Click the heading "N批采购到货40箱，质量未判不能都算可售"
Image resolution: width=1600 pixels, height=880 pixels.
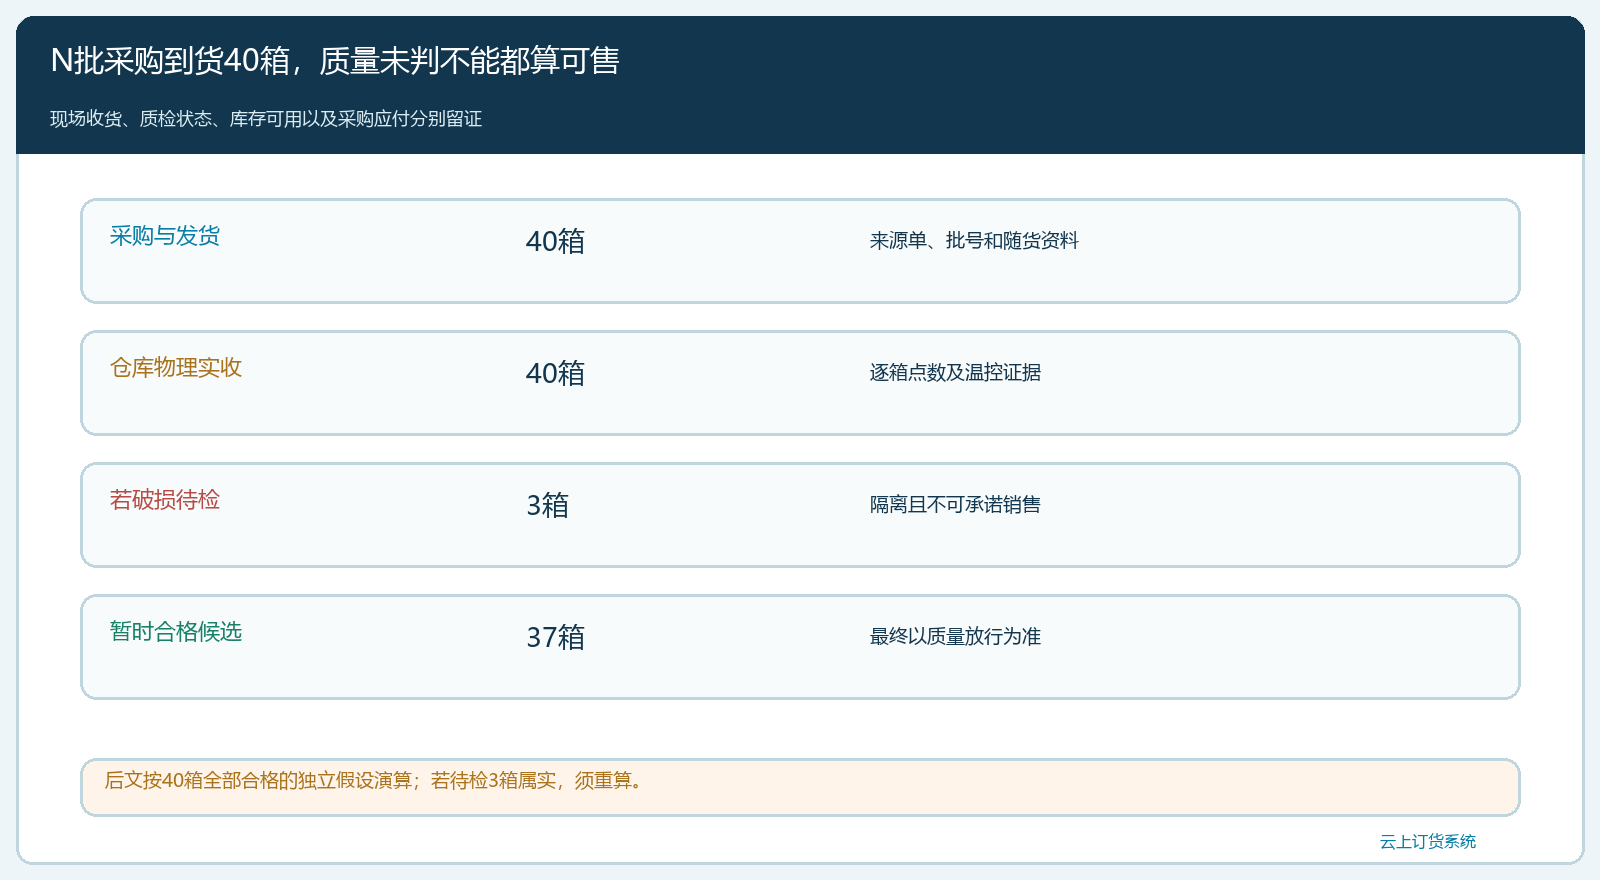tap(335, 61)
